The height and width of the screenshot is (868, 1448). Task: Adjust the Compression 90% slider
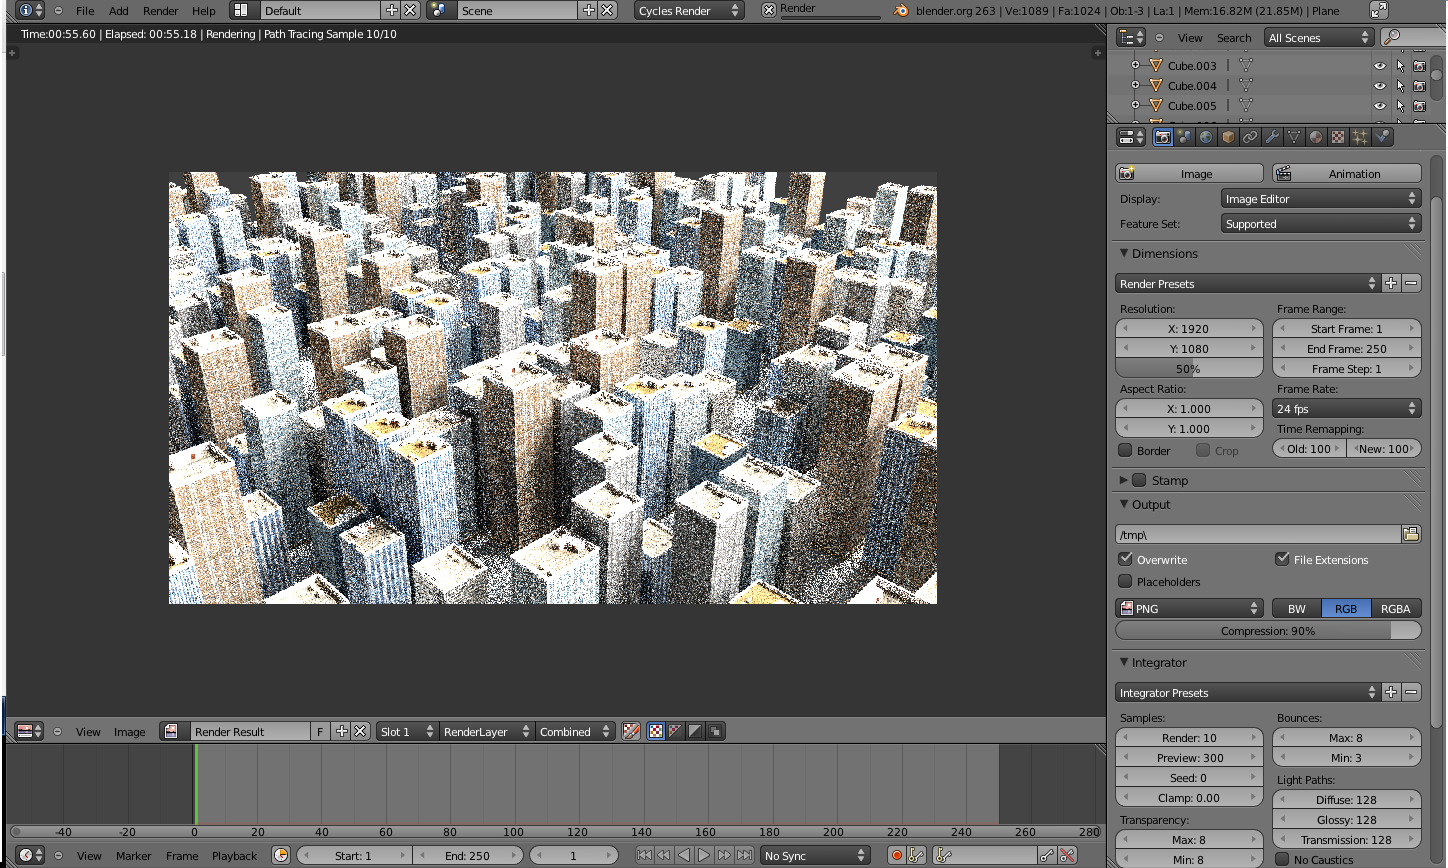(1268, 631)
